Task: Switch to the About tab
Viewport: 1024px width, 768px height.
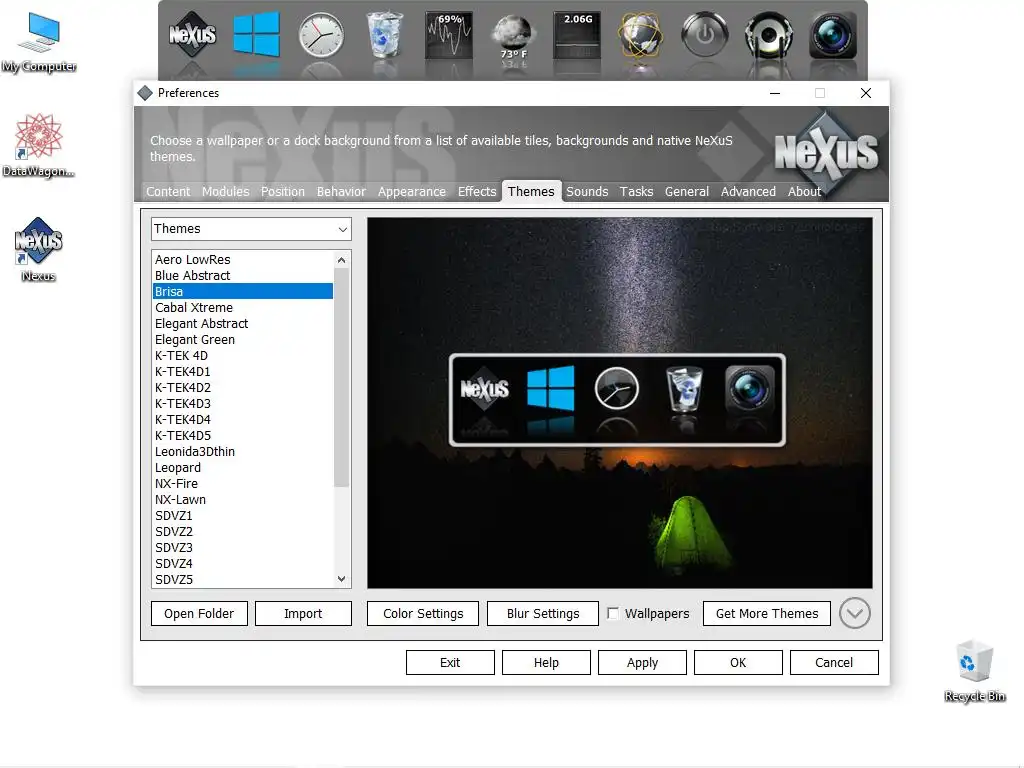Action: [x=804, y=191]
